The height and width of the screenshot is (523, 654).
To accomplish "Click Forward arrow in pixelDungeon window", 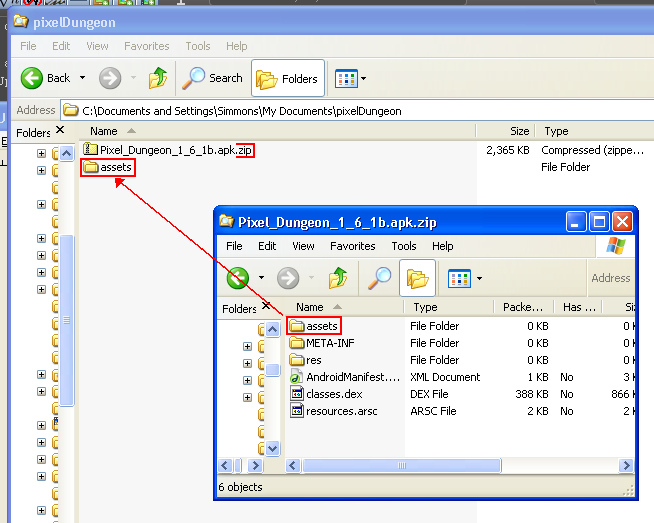I will (x=110, y=78).
